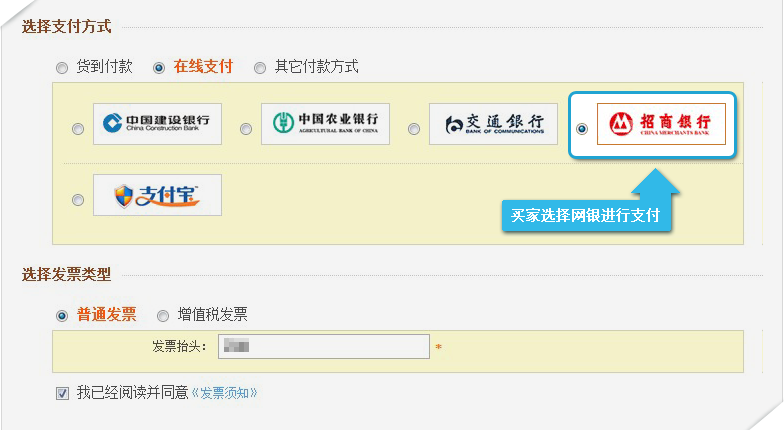784x430 pixels.
Task: Select the 在线支付 radio button
Action: click(x=159, y=68)
